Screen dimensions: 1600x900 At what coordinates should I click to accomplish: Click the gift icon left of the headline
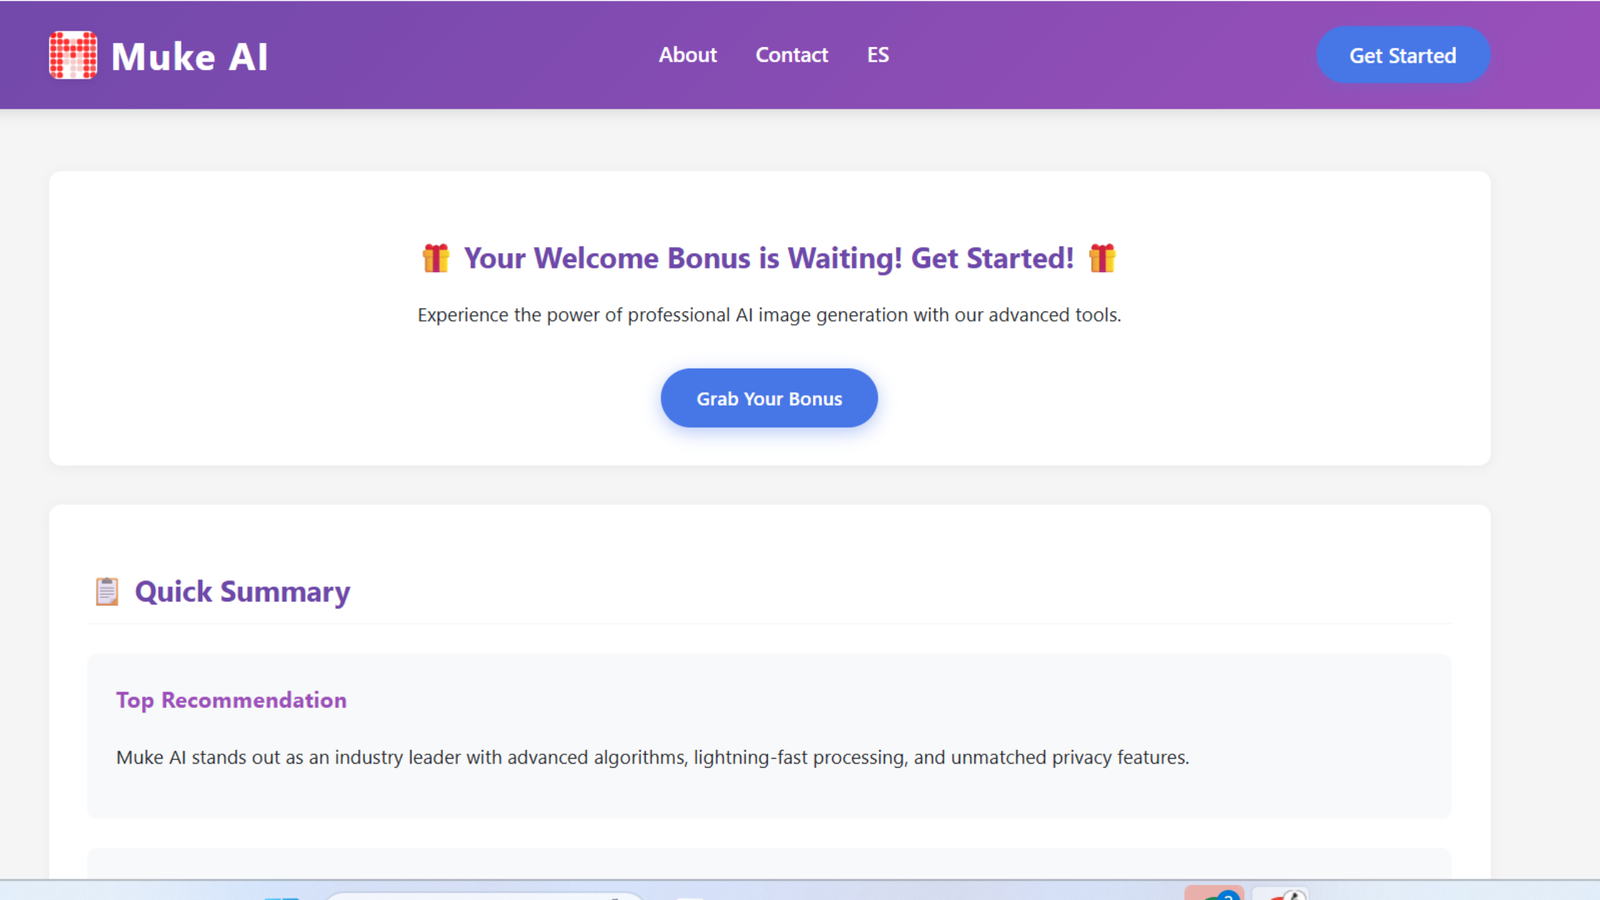tap(435, 258)
